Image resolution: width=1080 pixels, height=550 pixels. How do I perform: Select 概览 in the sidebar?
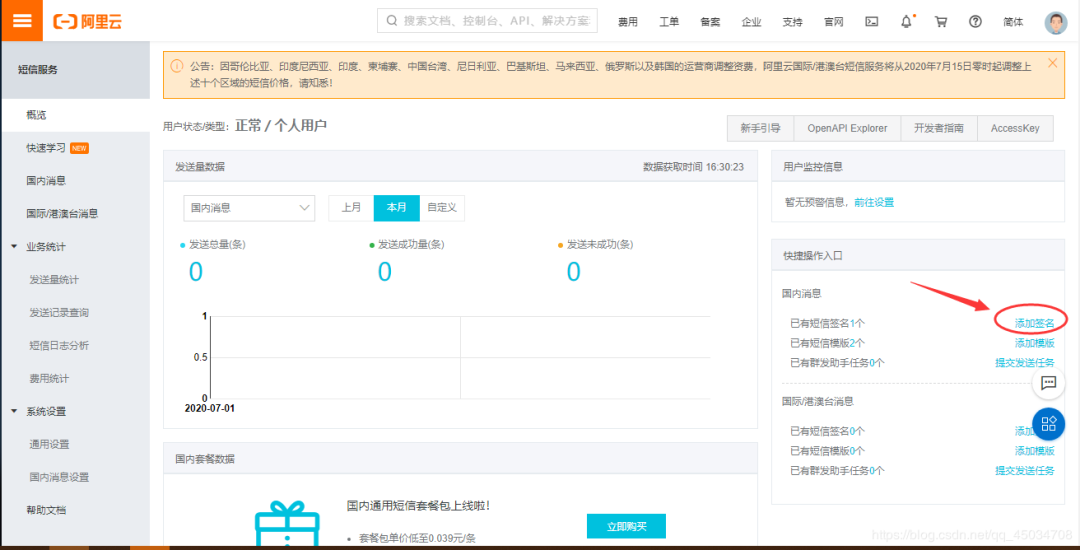75,115
